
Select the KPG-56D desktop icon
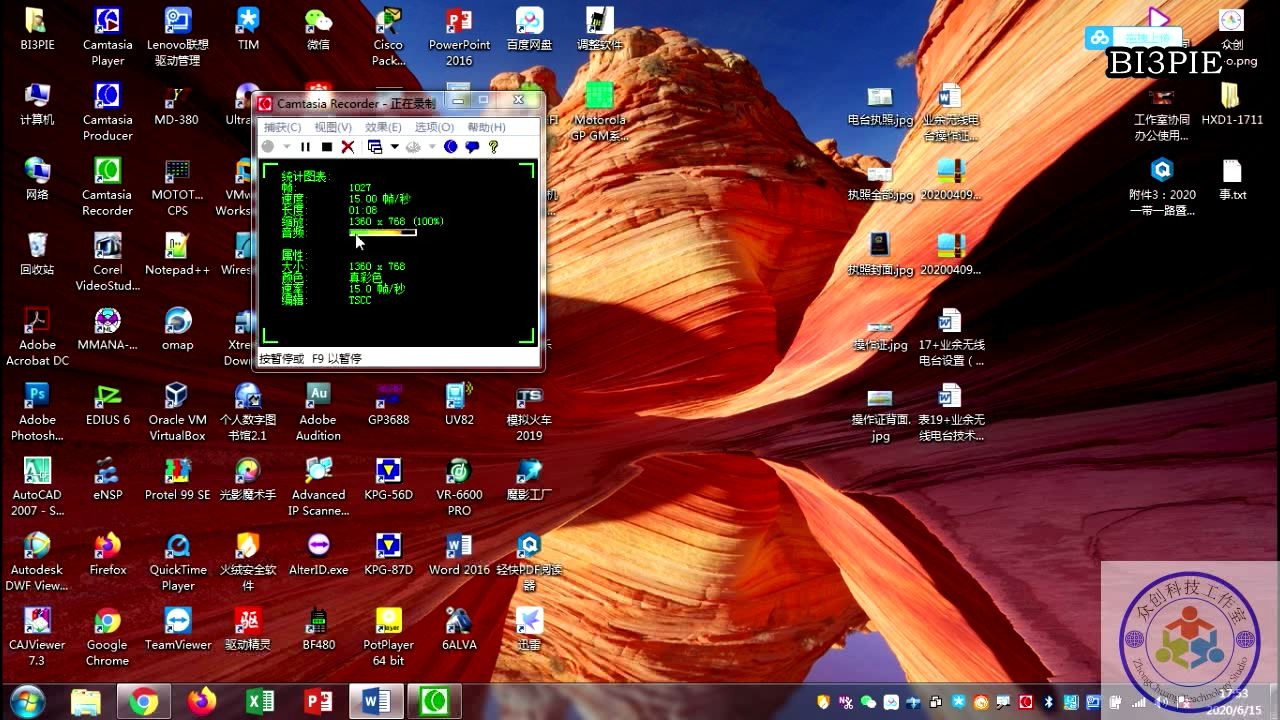(388, 479)
